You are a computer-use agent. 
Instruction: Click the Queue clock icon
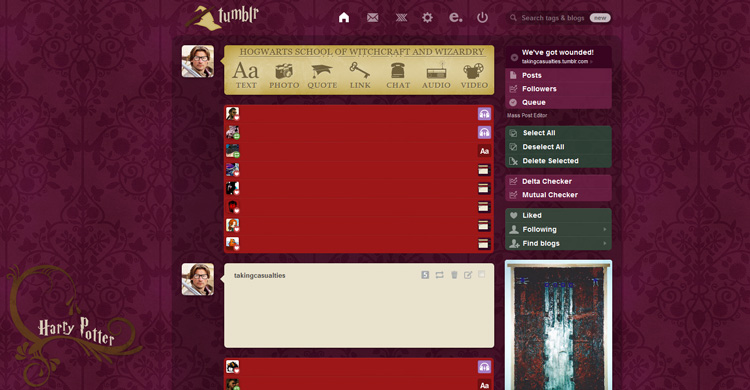(x=513, y=102)
